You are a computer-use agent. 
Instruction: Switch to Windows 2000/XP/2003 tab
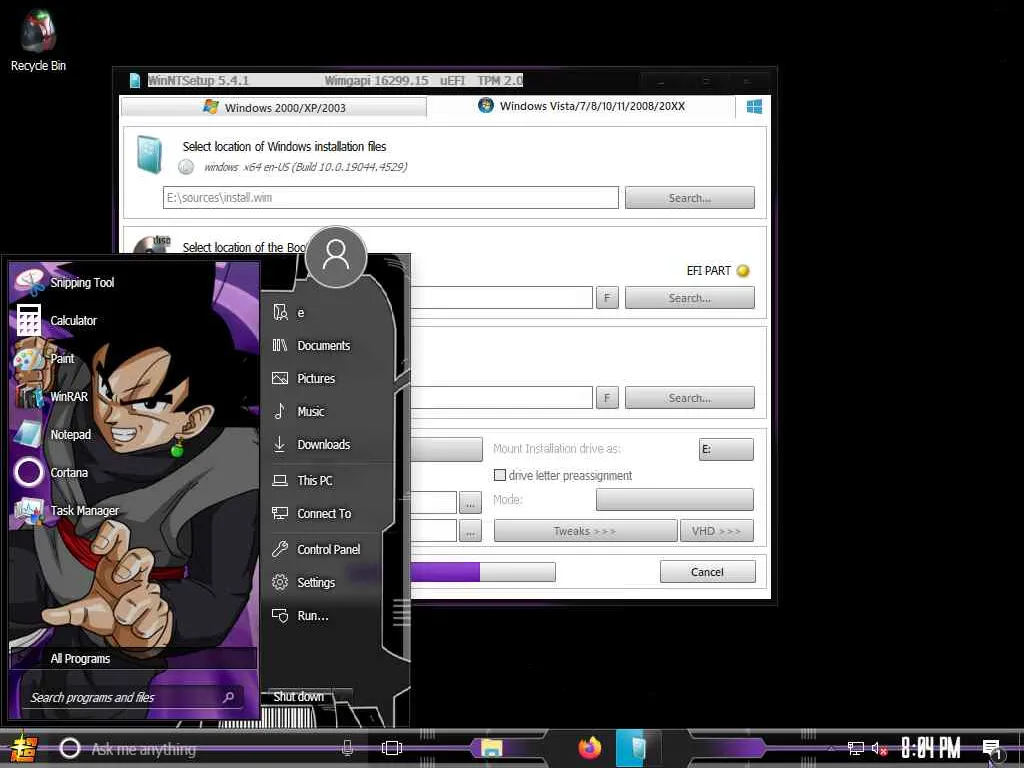274,107
